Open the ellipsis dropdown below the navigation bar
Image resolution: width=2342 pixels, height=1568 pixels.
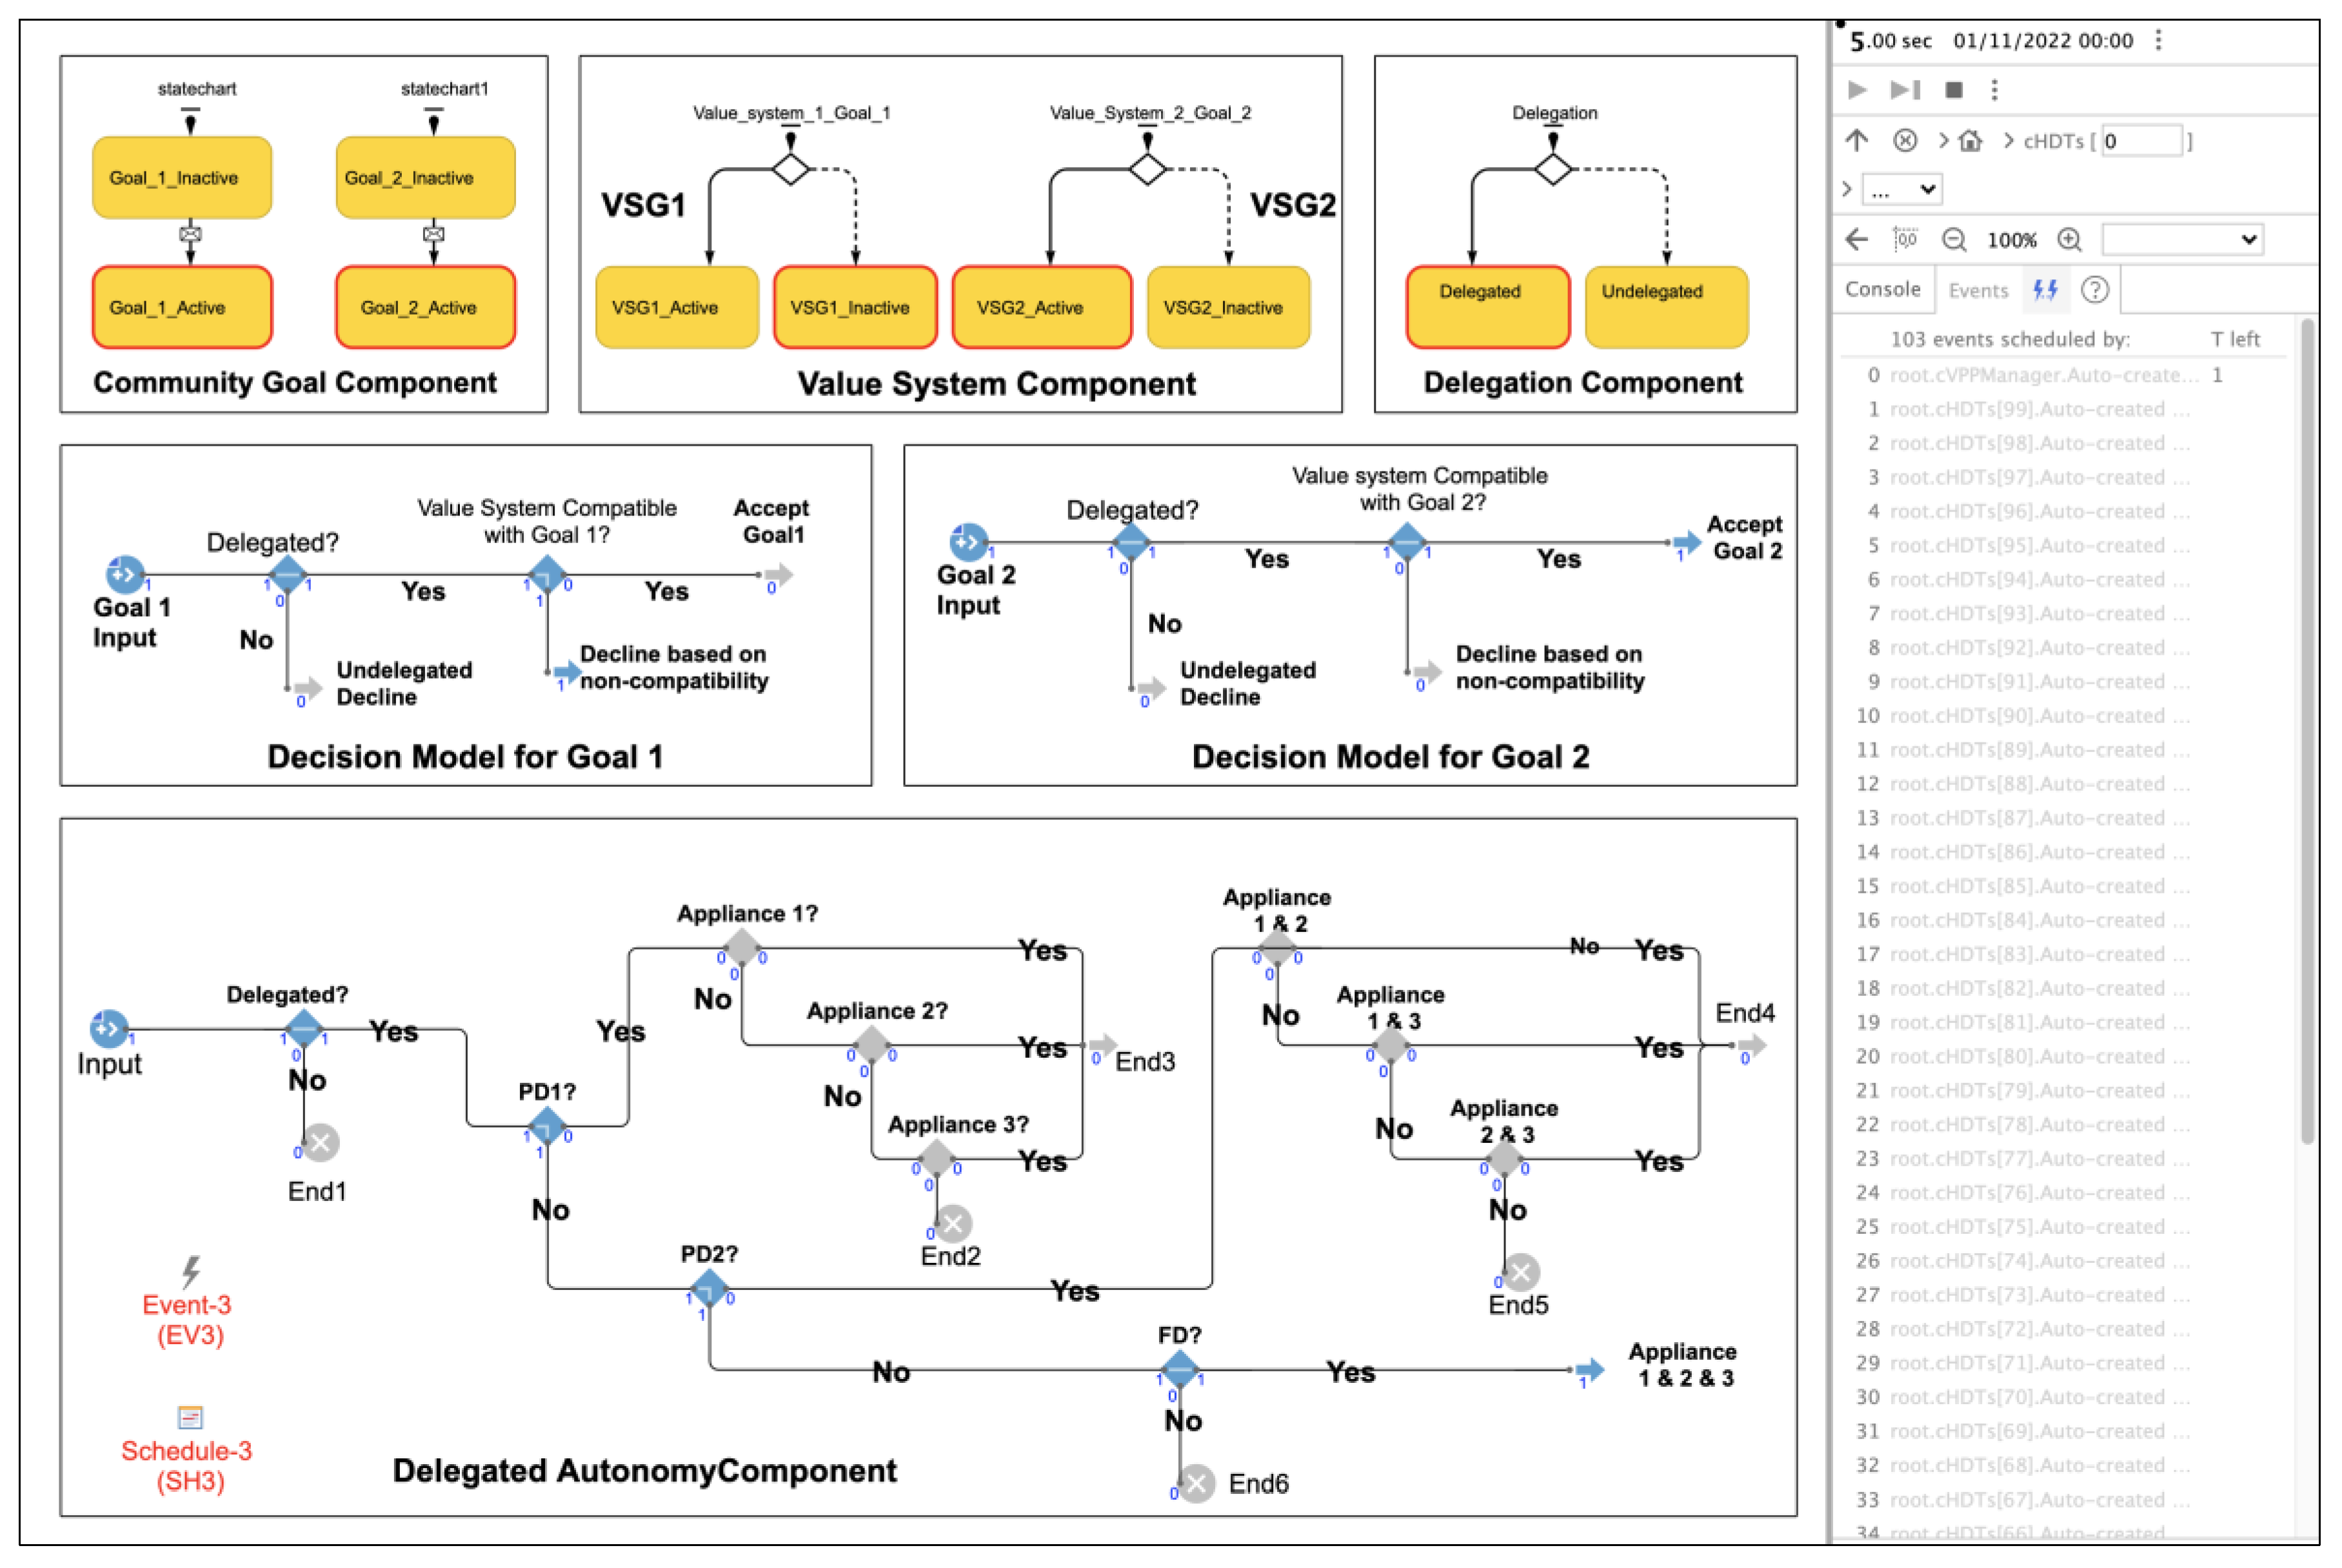tap(1902, 189)
